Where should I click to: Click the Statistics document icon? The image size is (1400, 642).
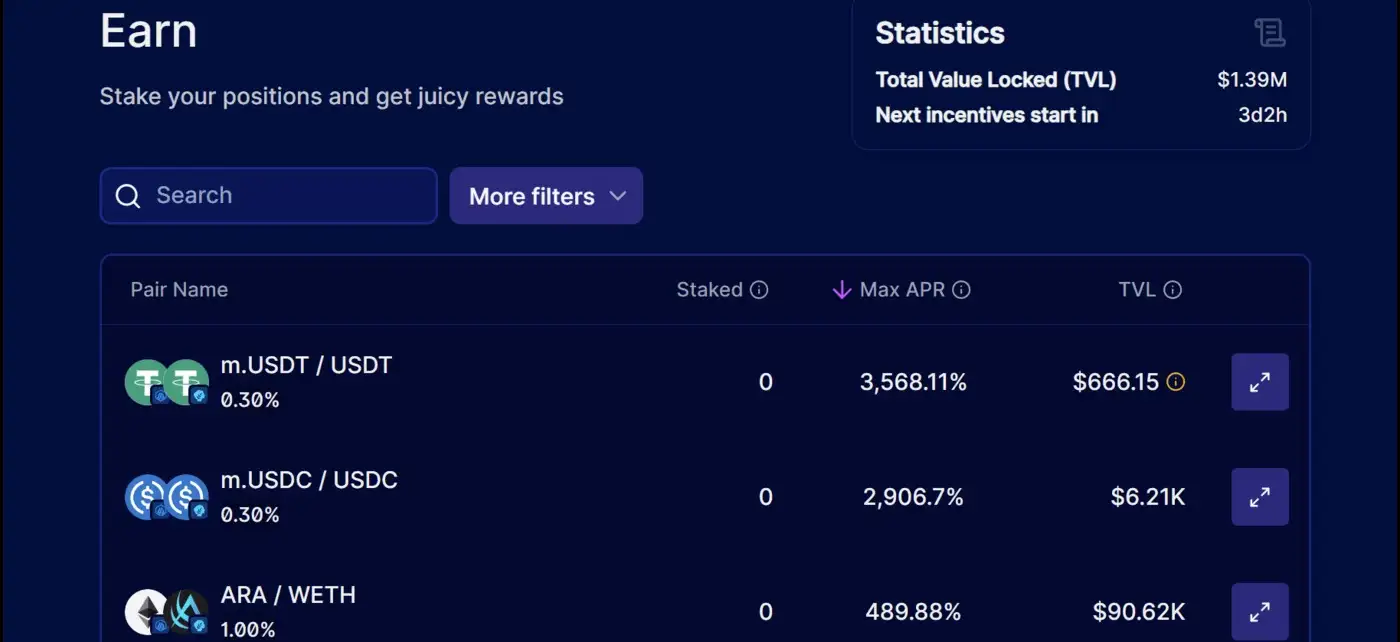(x=1270, y=33)
